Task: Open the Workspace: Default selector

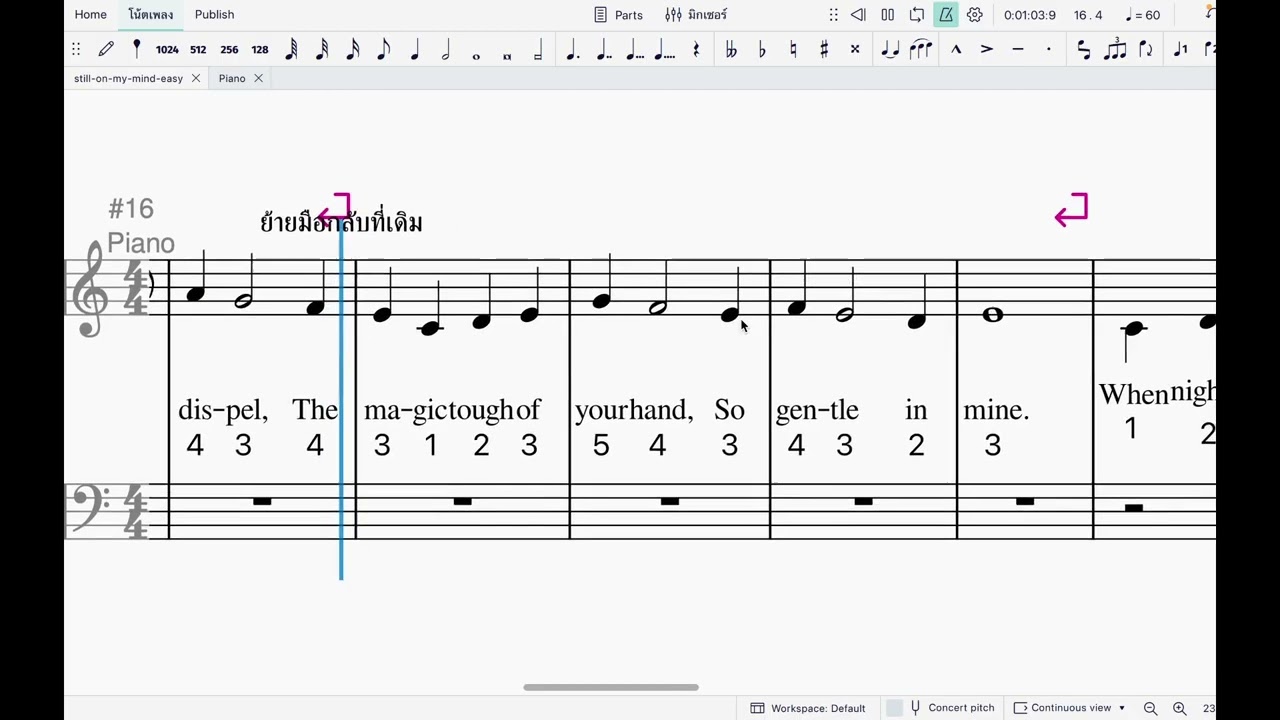Action: click(808, 708)
